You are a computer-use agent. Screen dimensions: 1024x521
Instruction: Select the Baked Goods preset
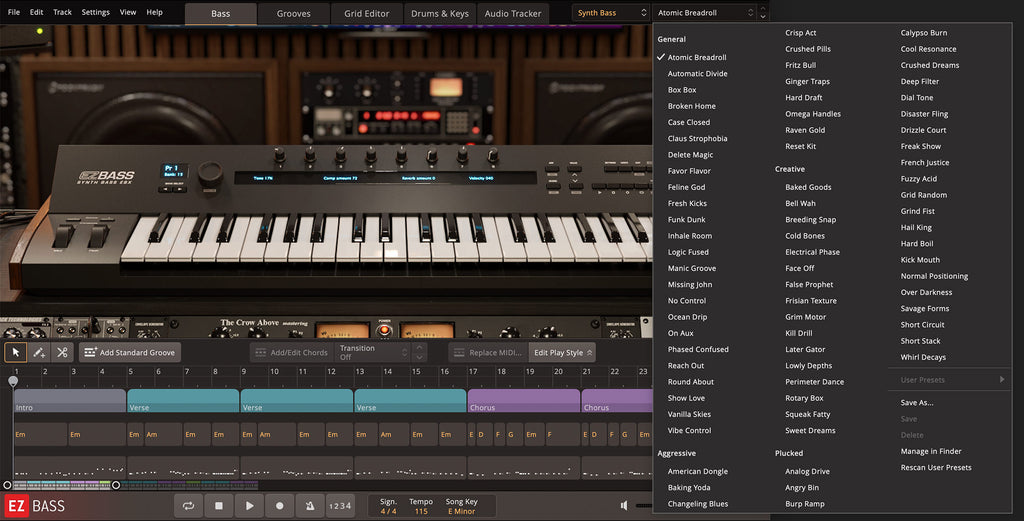pyautogui.click(x=808, y=187)
